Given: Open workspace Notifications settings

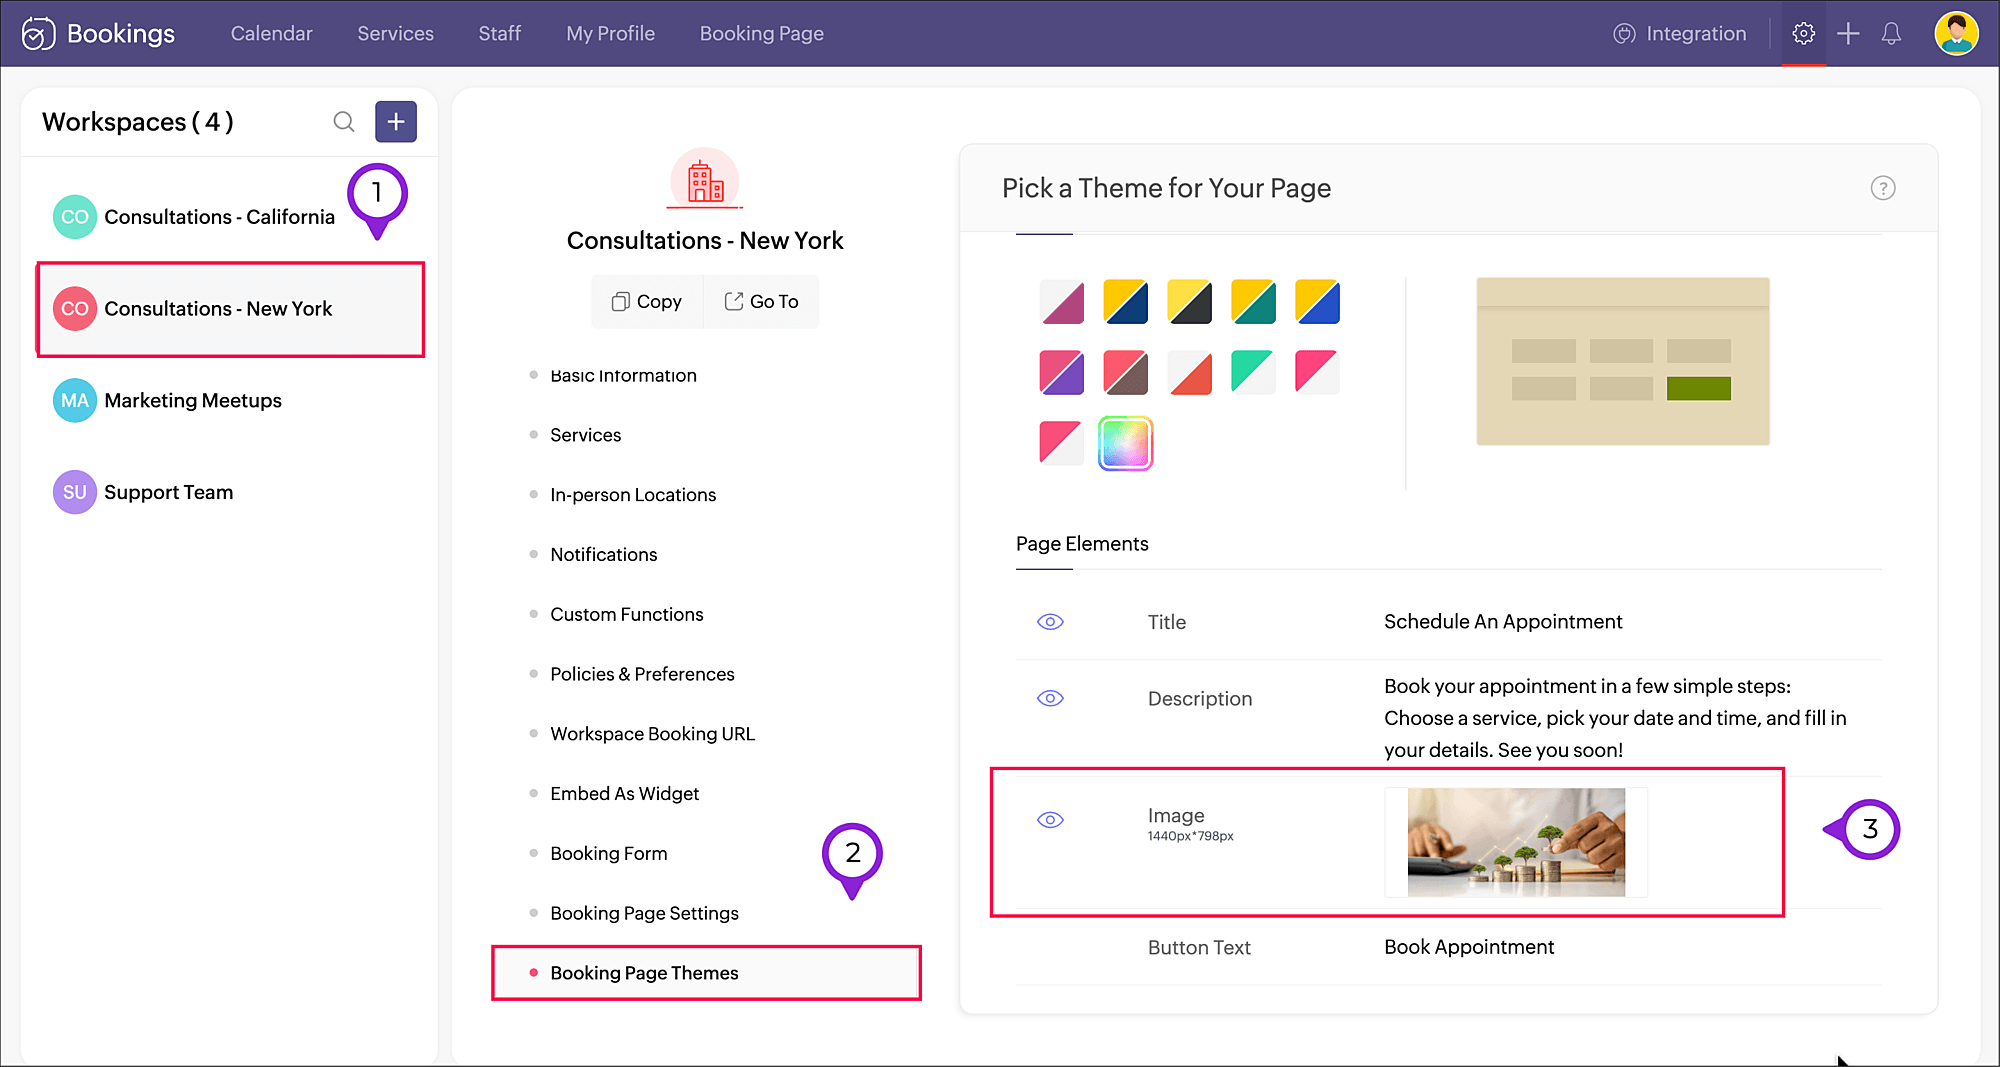Looking at the screenshot, I should click(604, 555).
